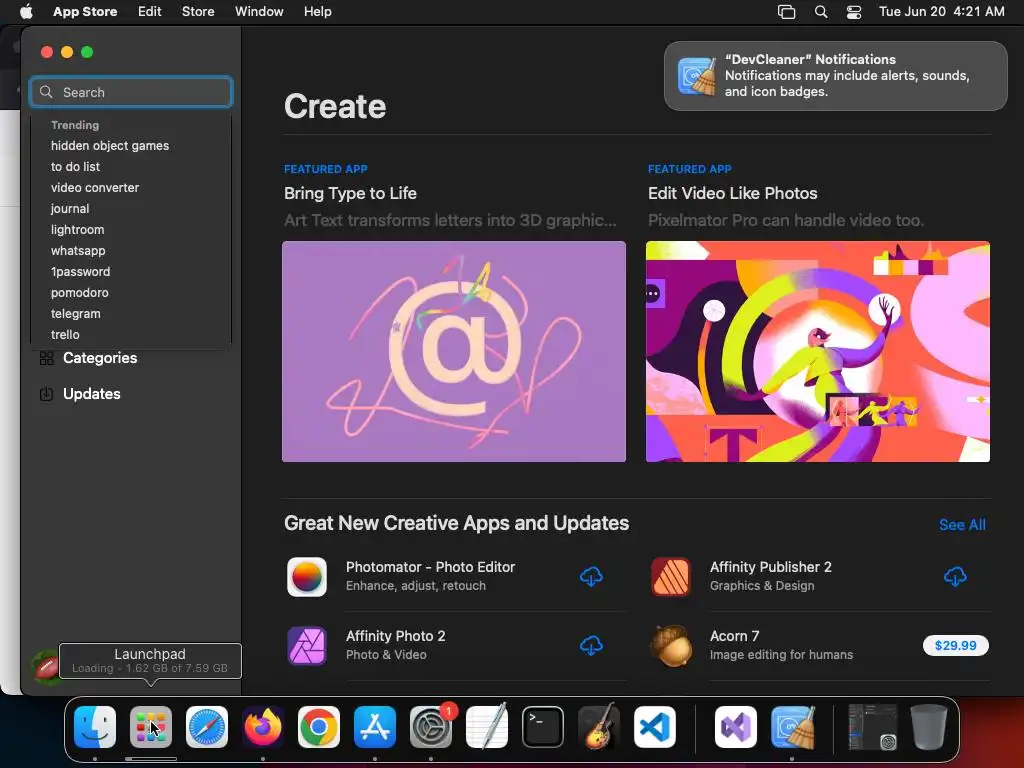
Task: Select trending search 'pomodoro'
Action: 80,293
